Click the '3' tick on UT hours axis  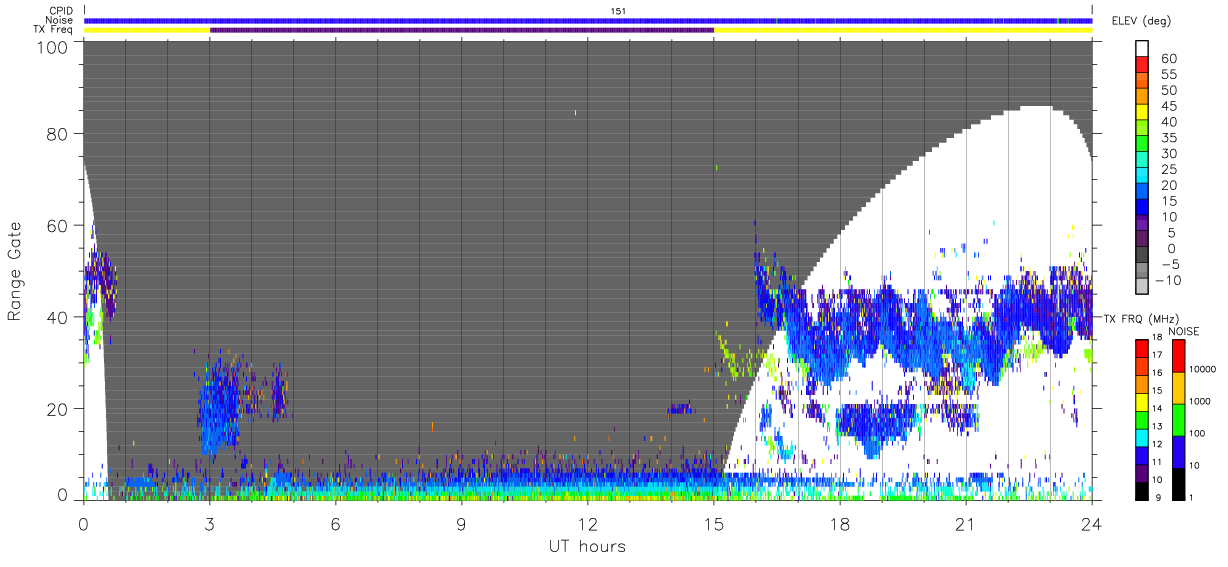(x=209, y=524)
